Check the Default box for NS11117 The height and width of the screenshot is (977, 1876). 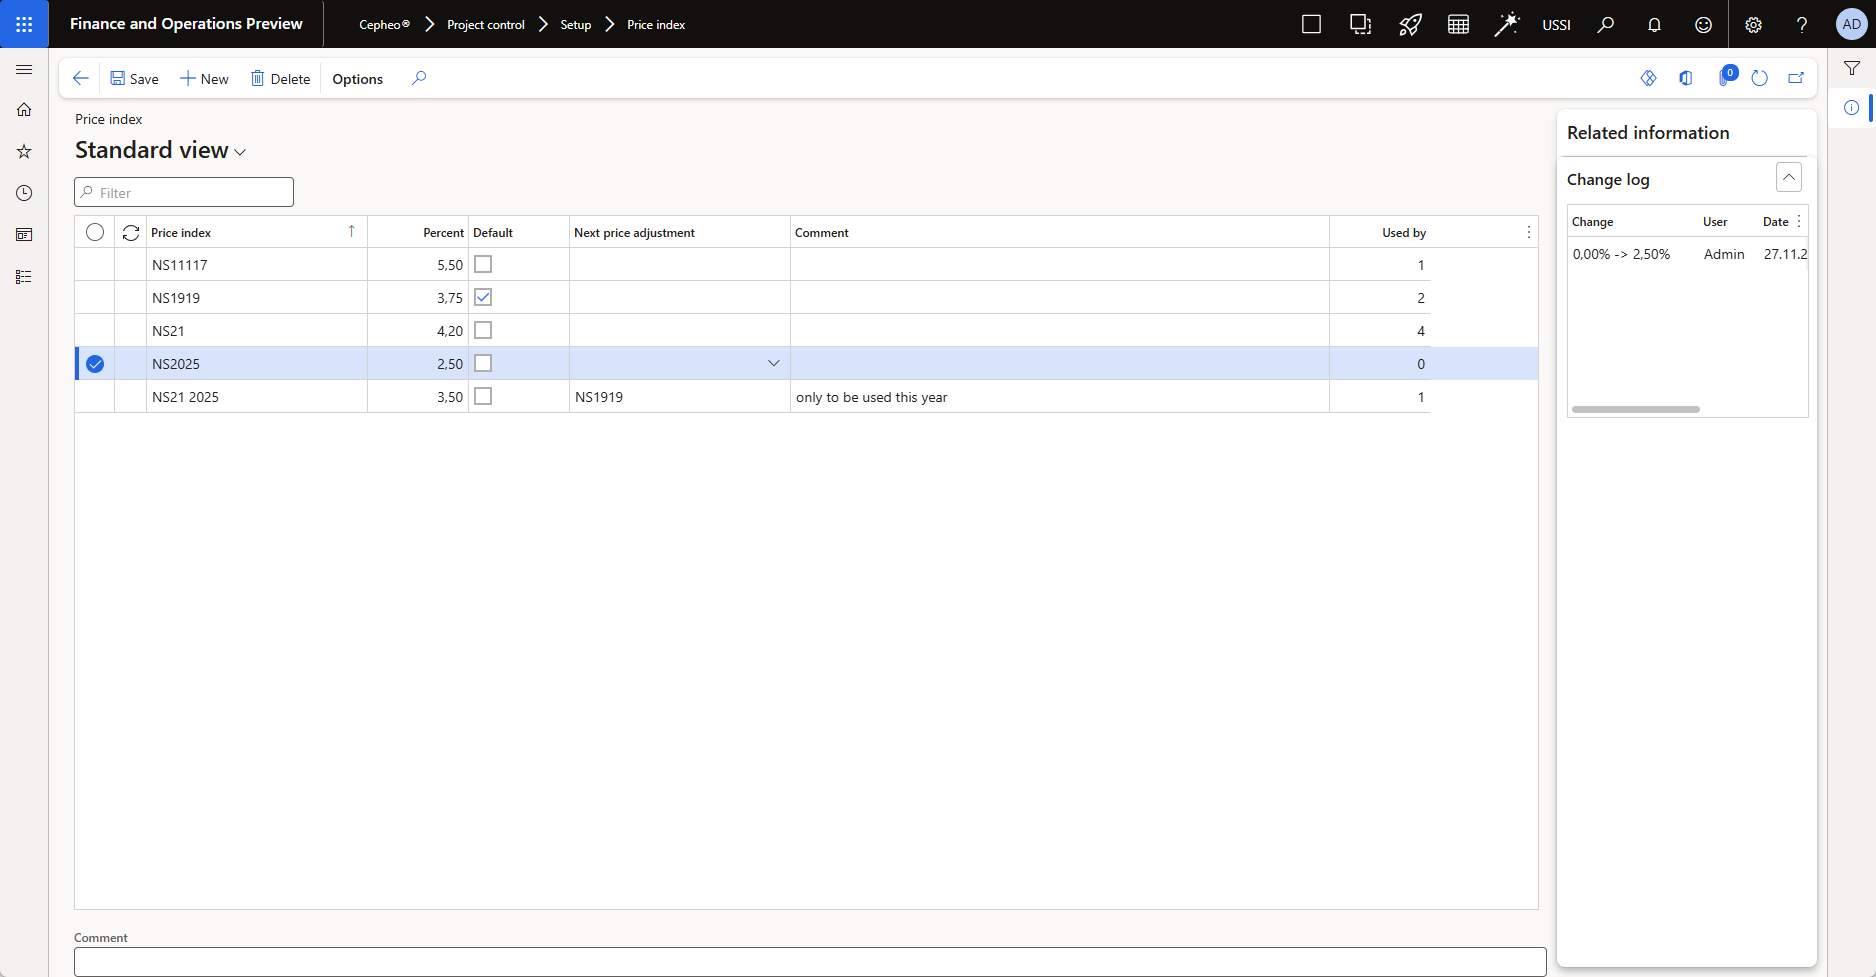click(483, 265)
